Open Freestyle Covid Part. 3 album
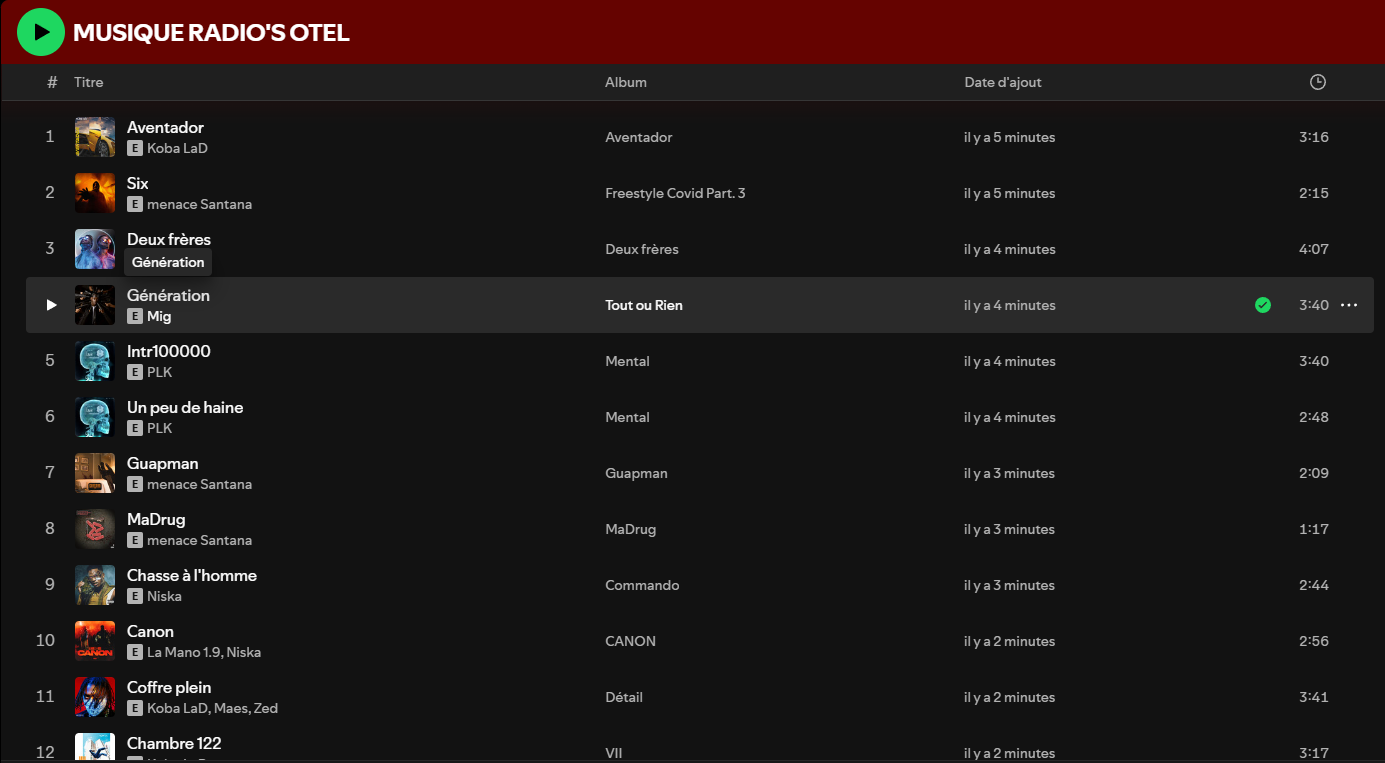Image resolution: width=1385 pixels, height=763 pixels. pyautogui.click(x=675, y=193)
